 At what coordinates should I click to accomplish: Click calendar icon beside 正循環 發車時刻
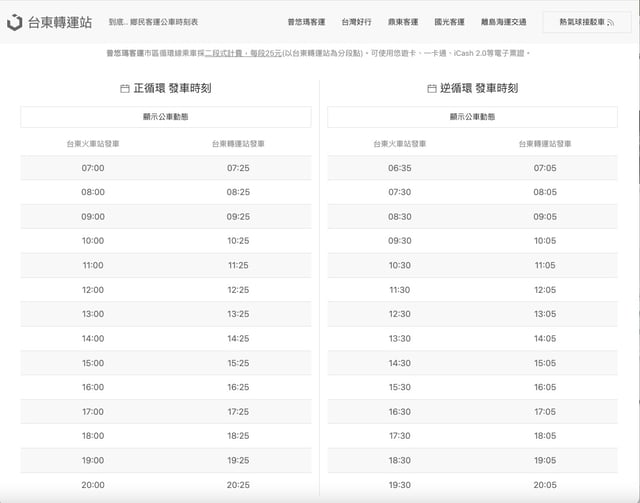(x=125, y=89)
